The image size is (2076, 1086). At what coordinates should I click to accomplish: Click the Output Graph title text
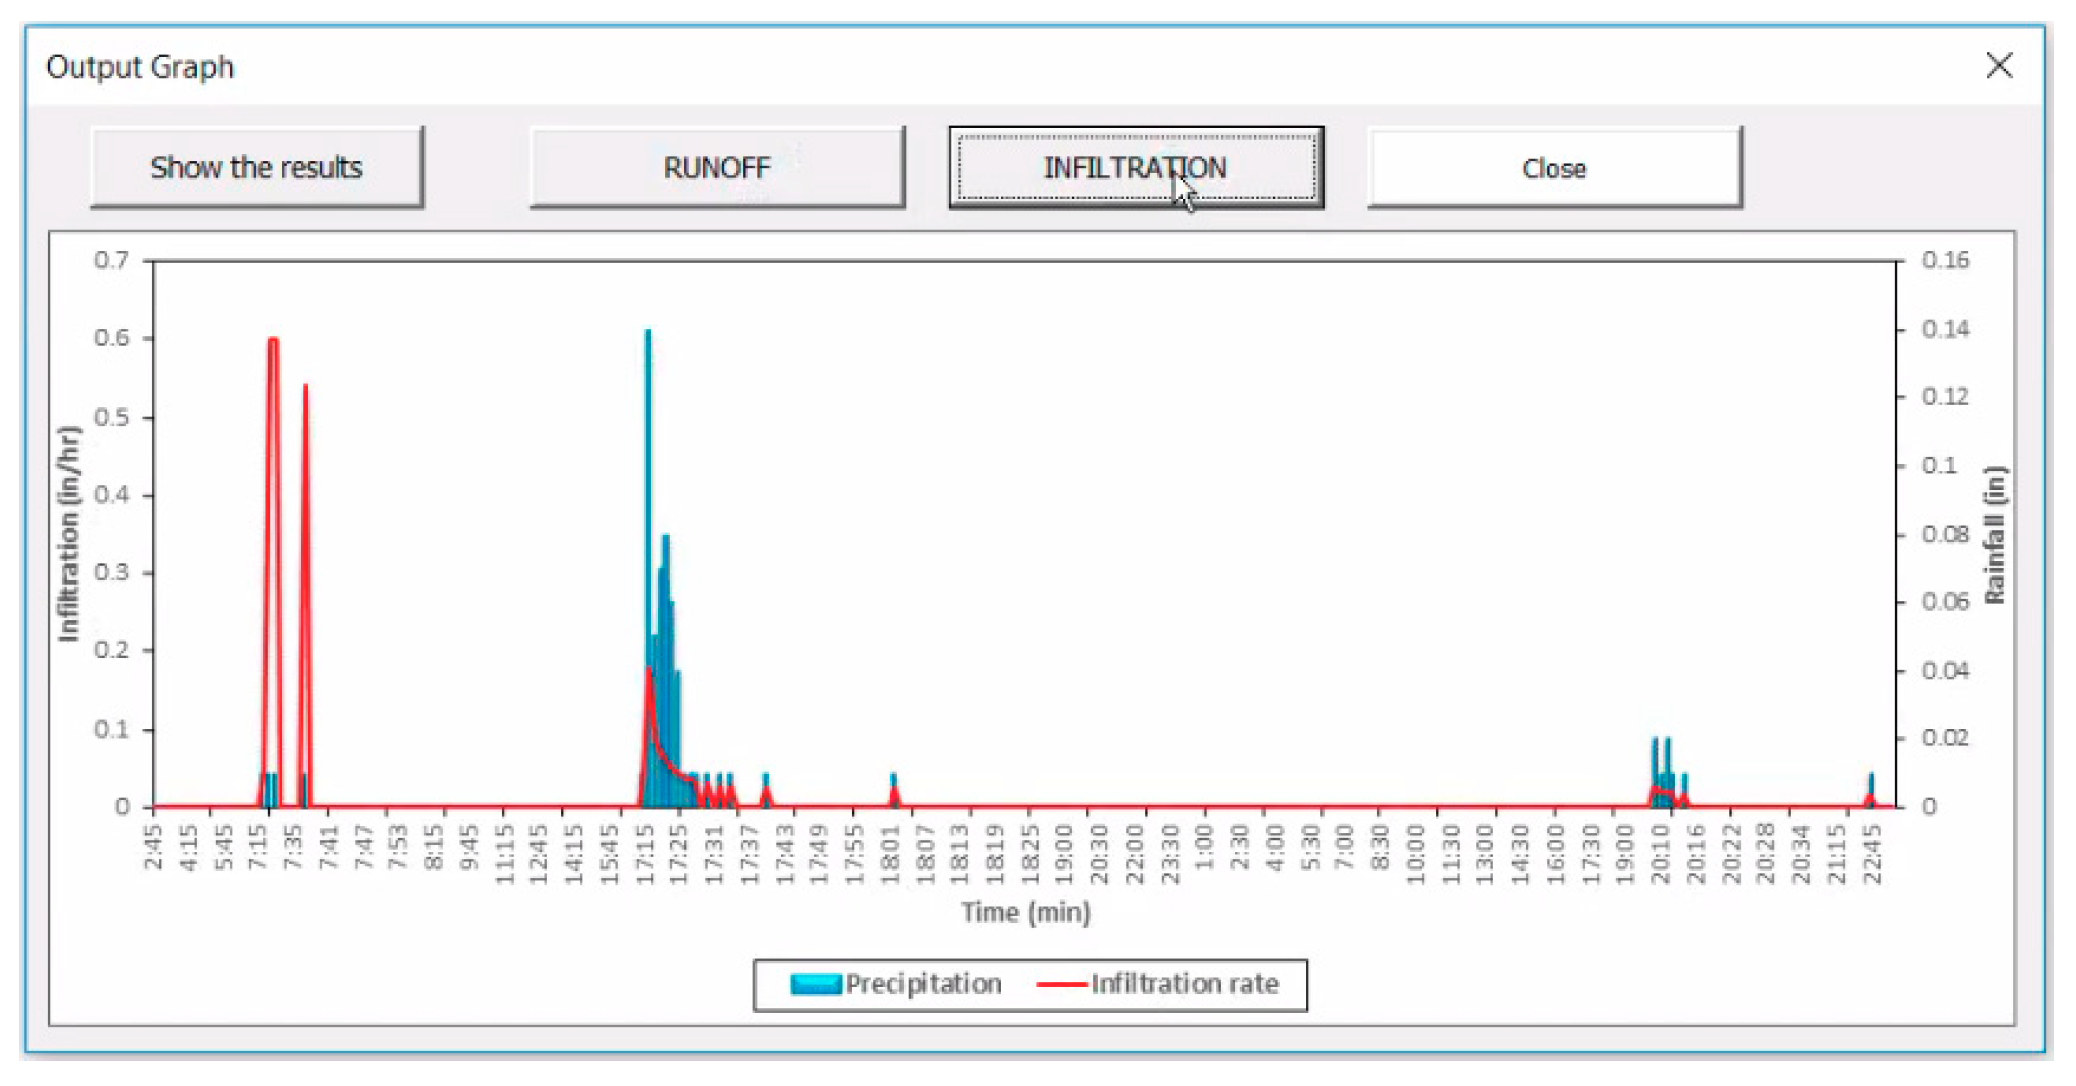coord(140,67)
